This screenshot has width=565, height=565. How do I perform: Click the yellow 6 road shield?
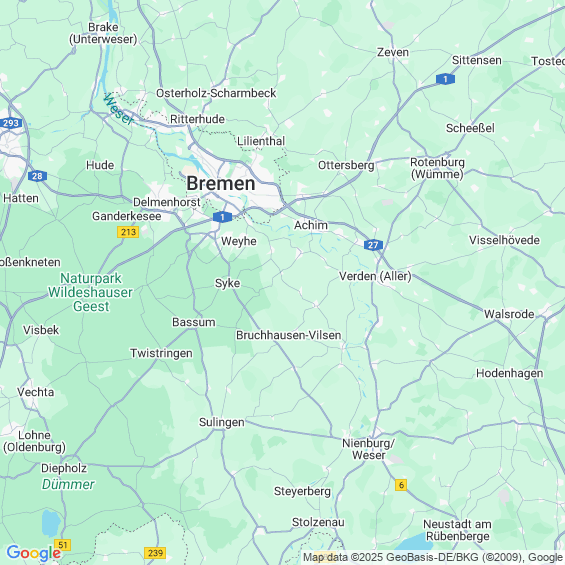401,485
